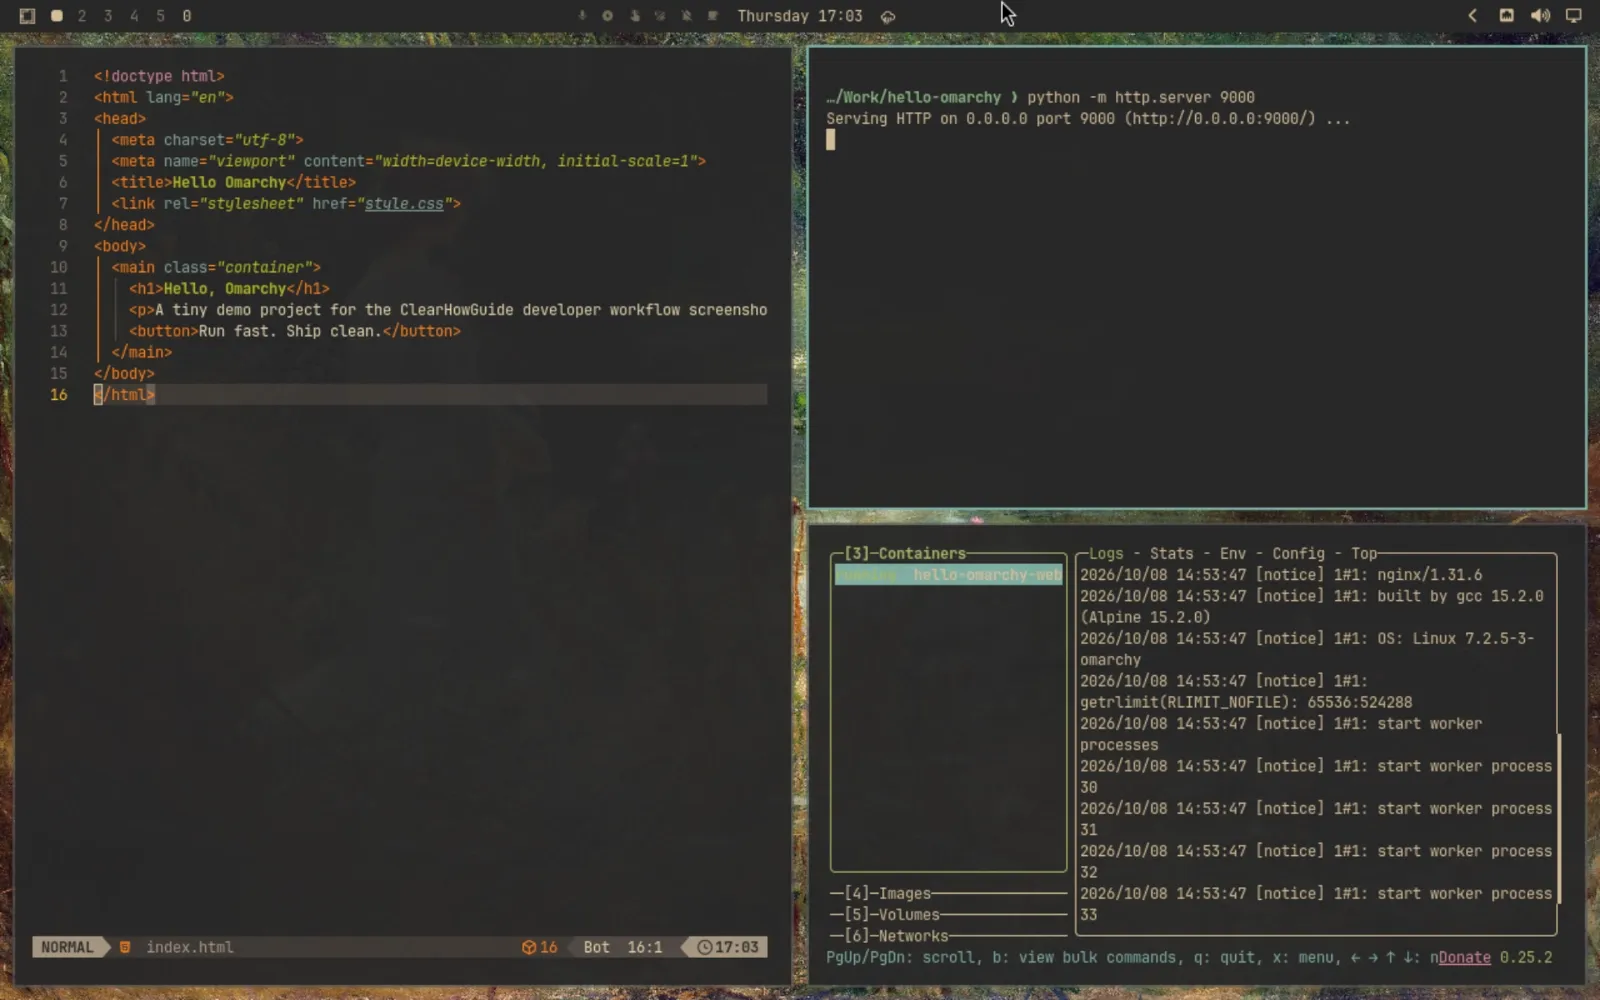
Task: Click the 16:1 cursor position in statusline
Action: point(644,947)
